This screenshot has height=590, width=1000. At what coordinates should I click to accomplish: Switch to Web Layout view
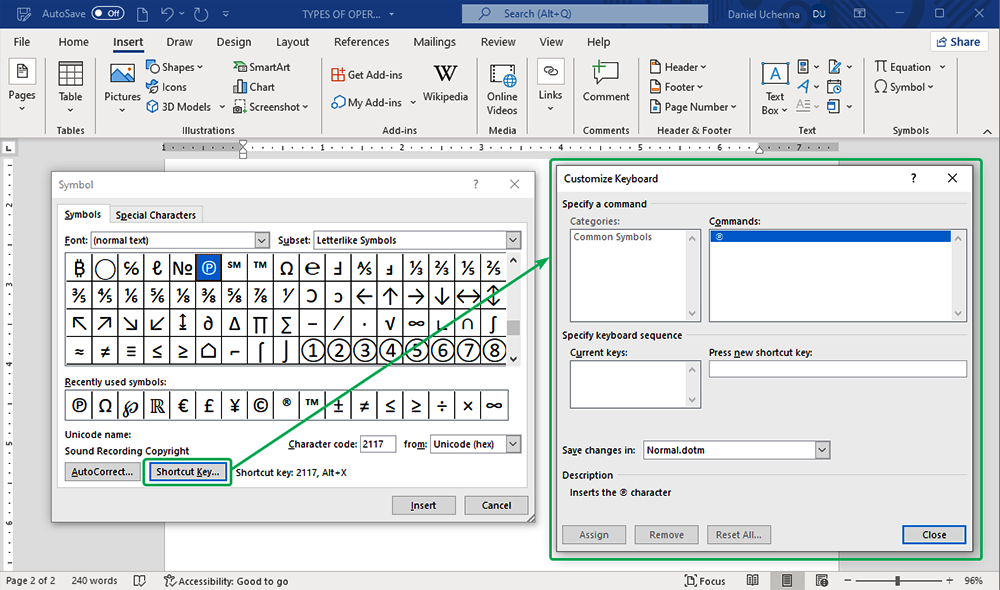[x=820, y=580]
